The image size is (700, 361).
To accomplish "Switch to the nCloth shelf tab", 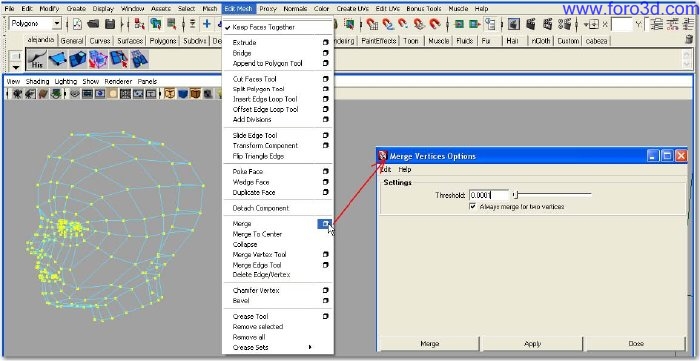I will tap(541, 41).
